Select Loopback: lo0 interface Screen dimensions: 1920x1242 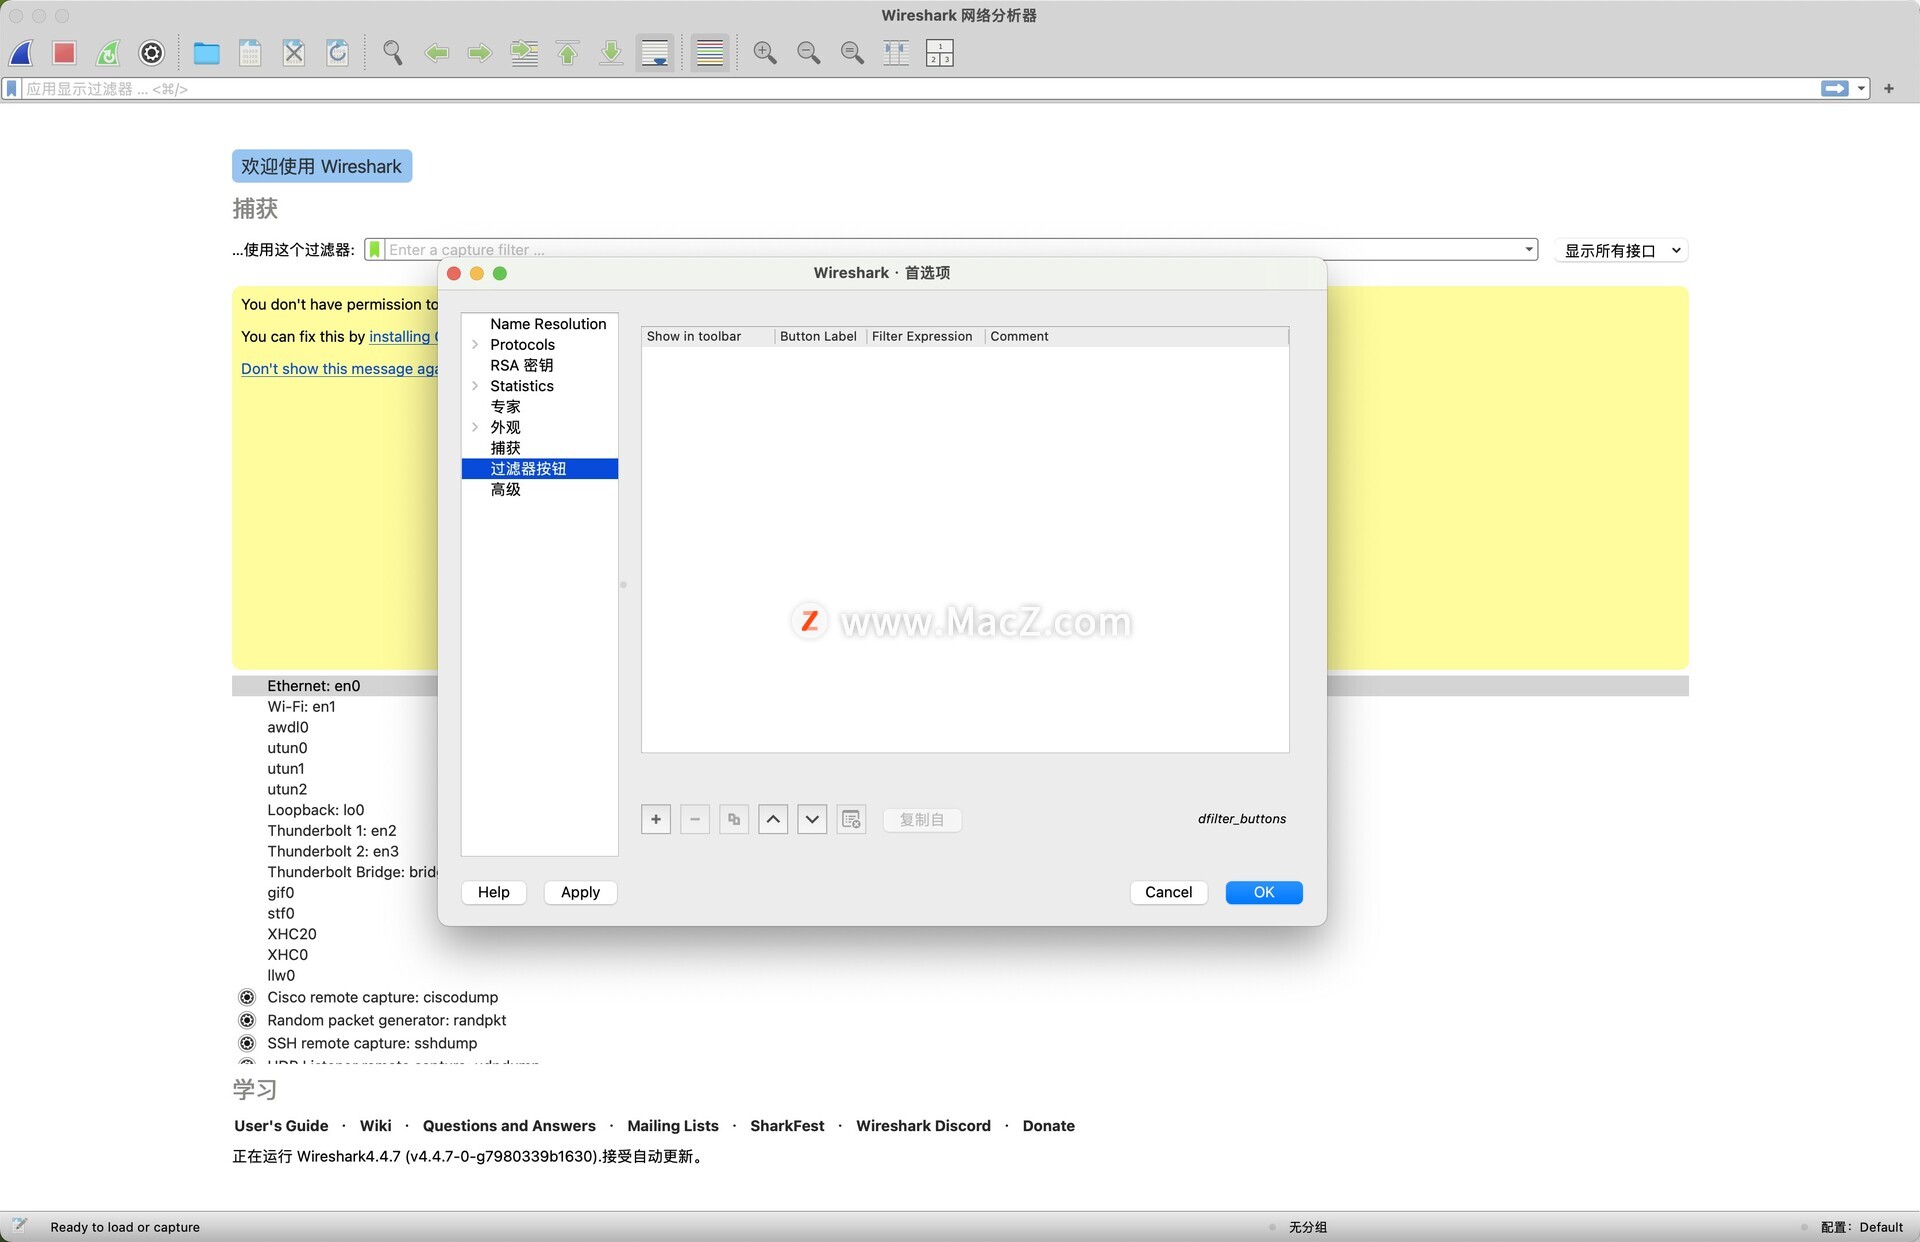[315, 810]
